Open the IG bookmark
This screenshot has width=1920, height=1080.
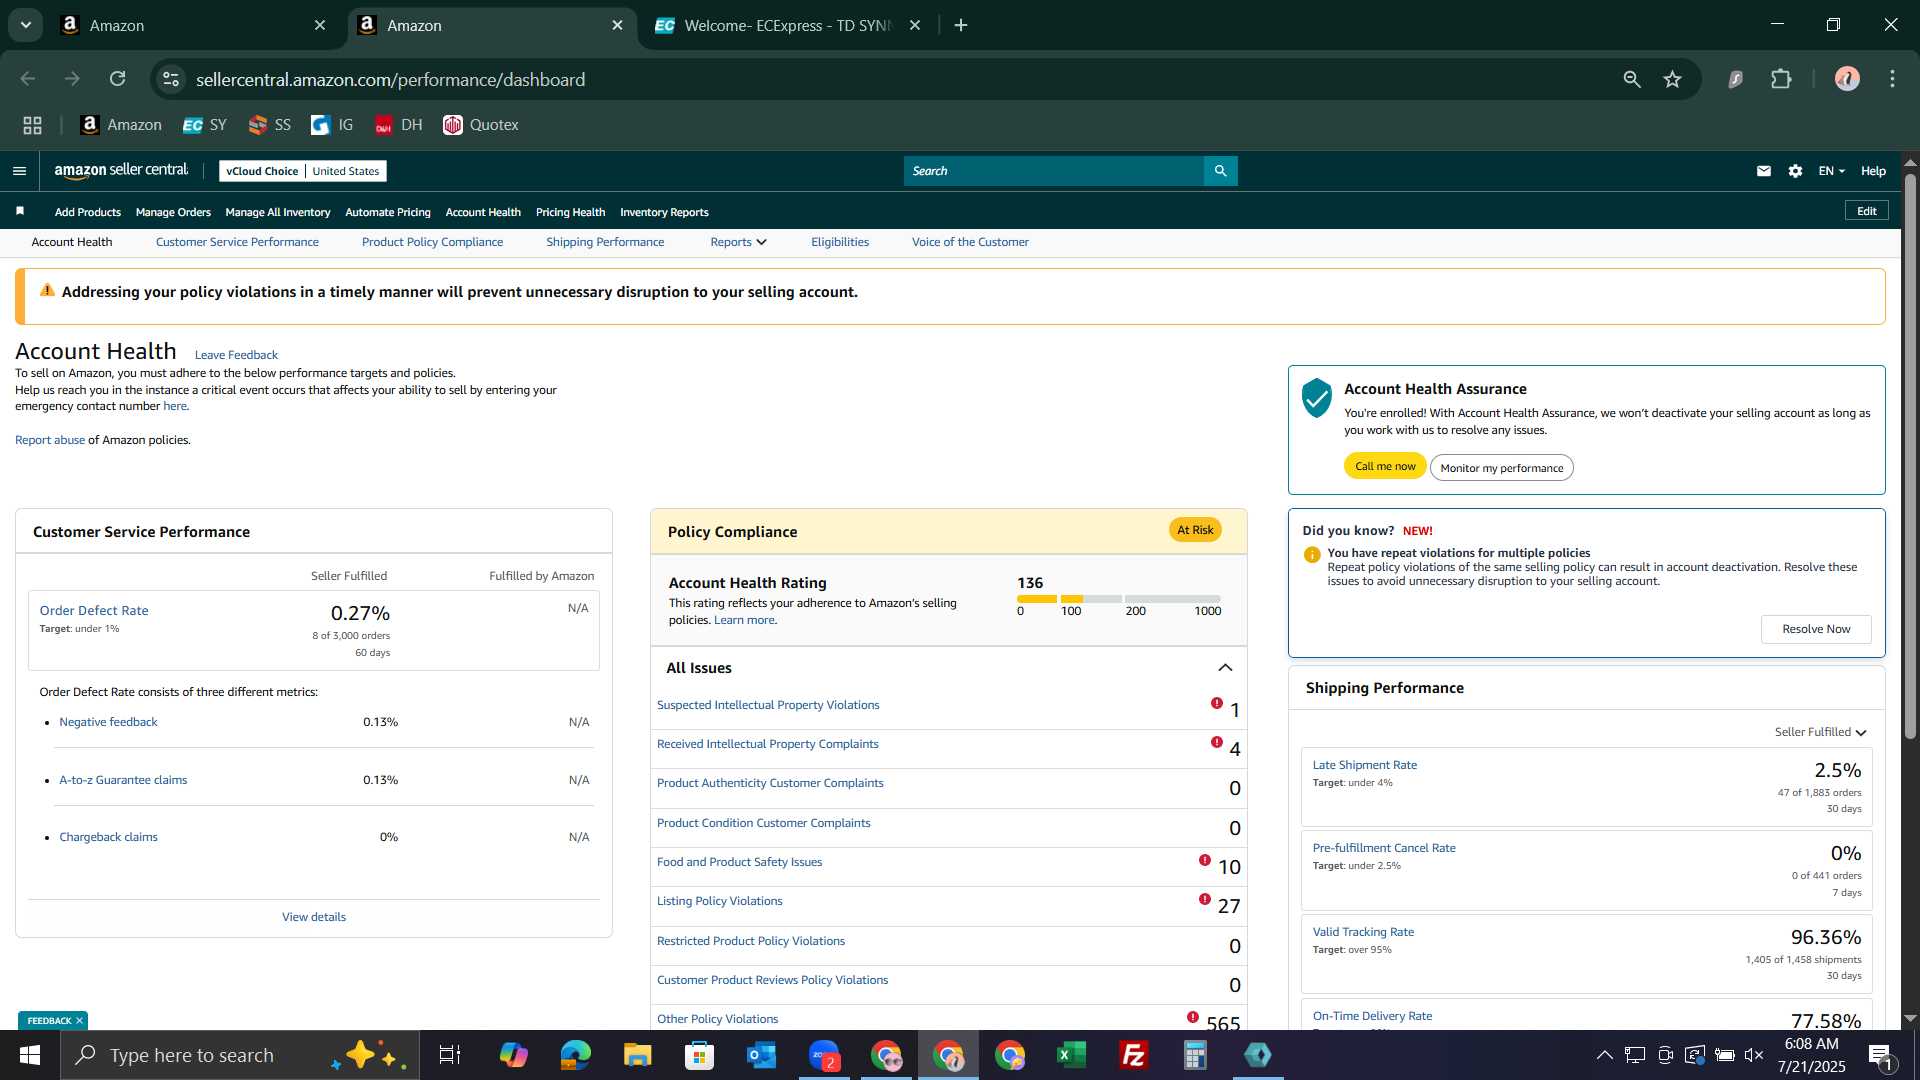(x=332, y=125)
